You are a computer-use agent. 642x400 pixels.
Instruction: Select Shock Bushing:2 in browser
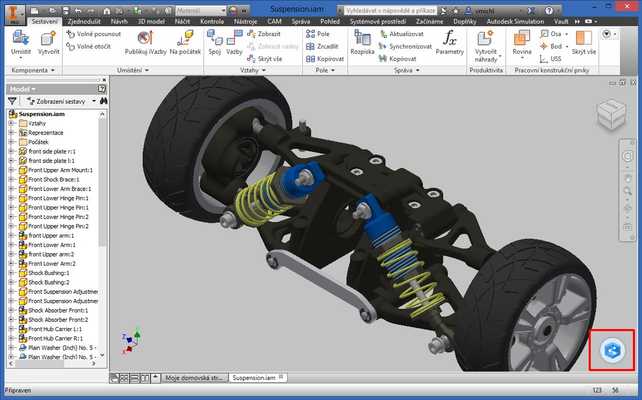[49, 282]
